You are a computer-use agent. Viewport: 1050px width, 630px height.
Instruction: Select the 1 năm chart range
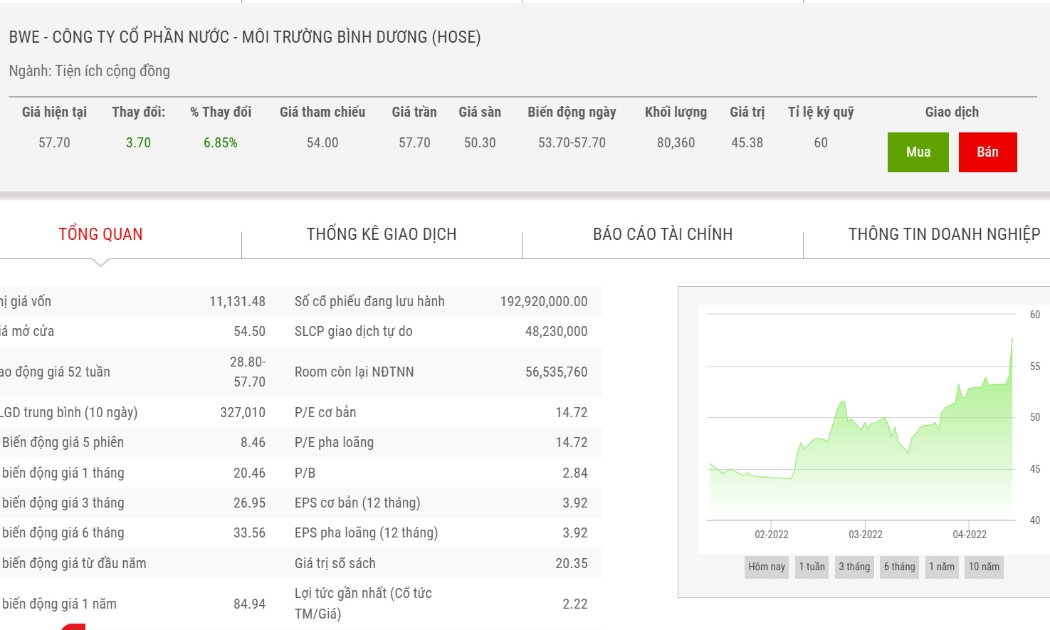pyautogui.click(x=942, y=567)
